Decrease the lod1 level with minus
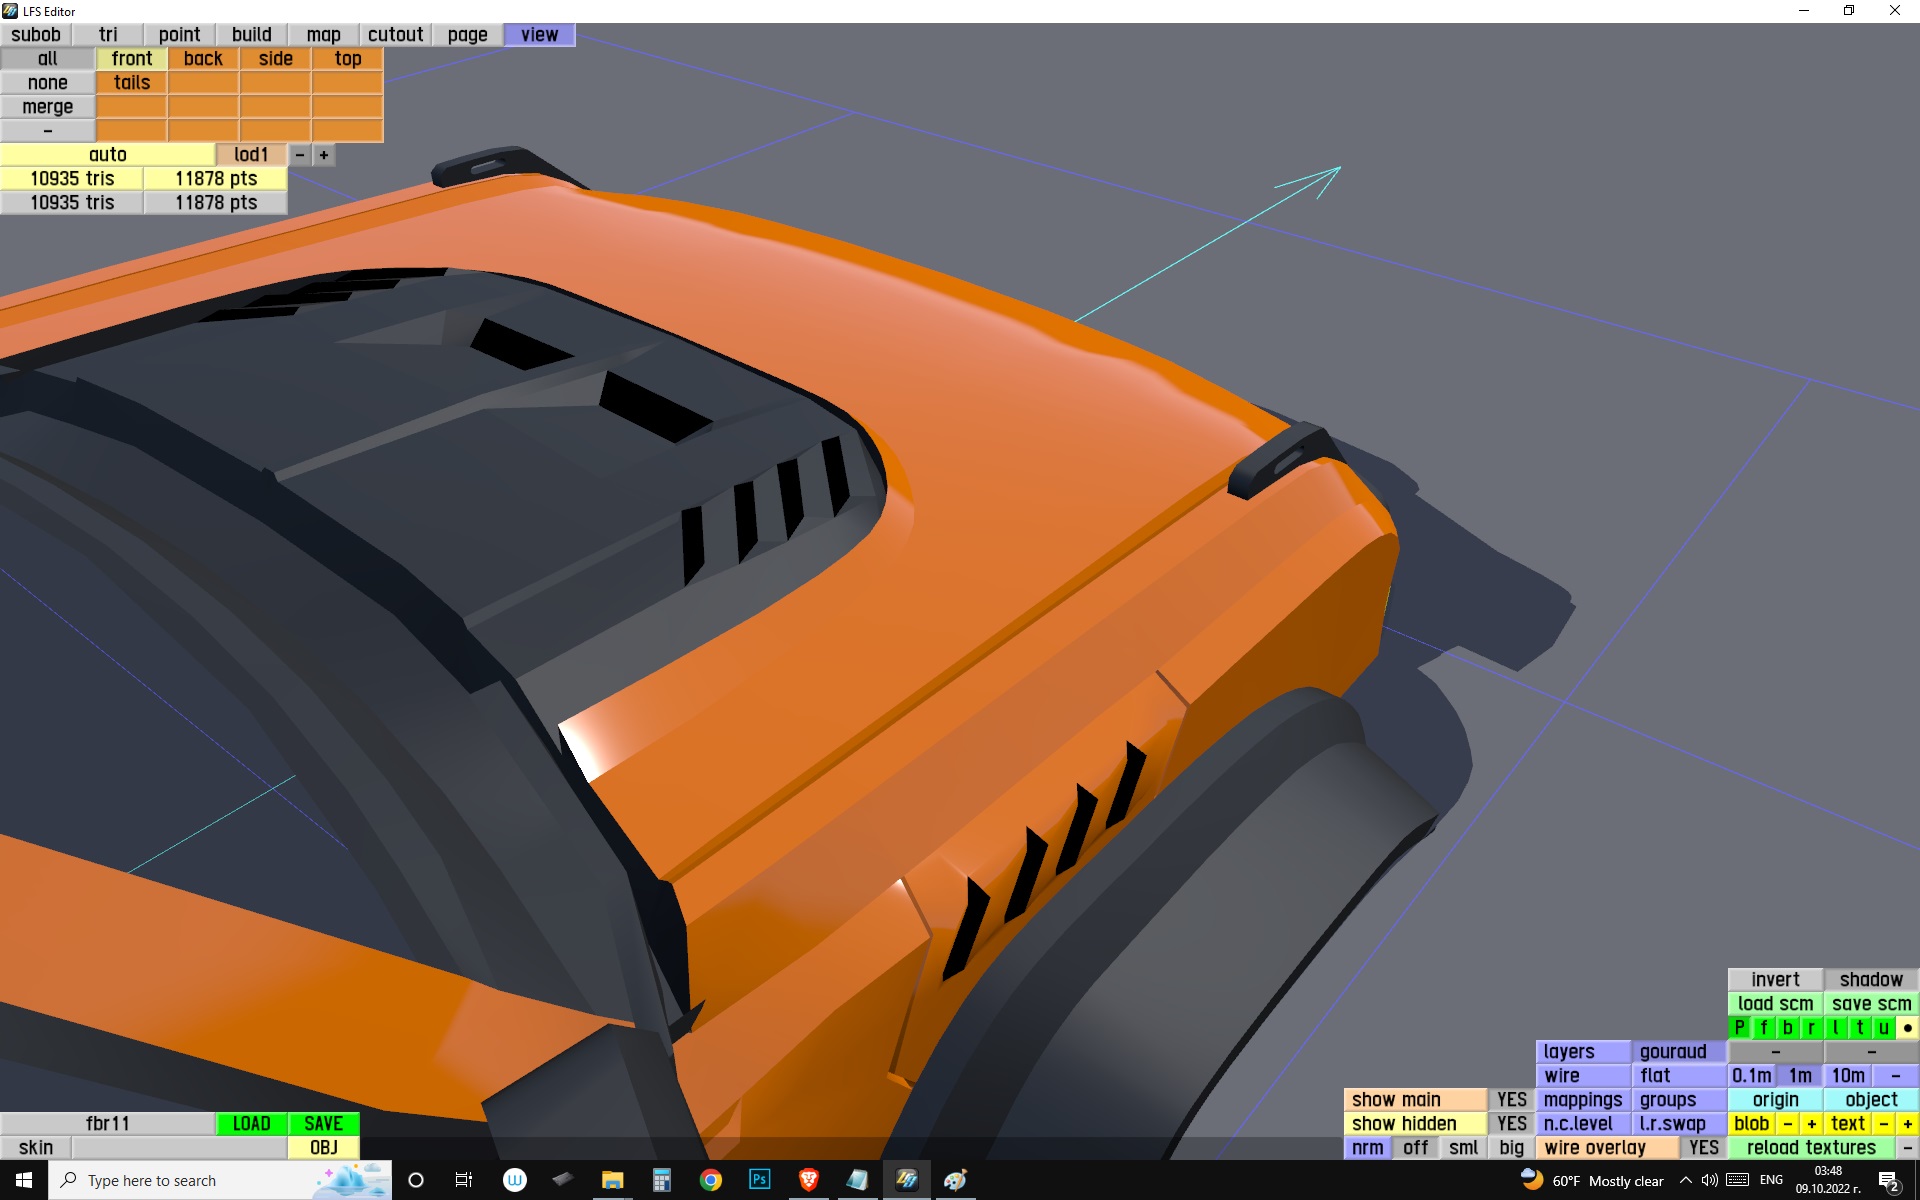The image size is (1920, 1200). 299,155
